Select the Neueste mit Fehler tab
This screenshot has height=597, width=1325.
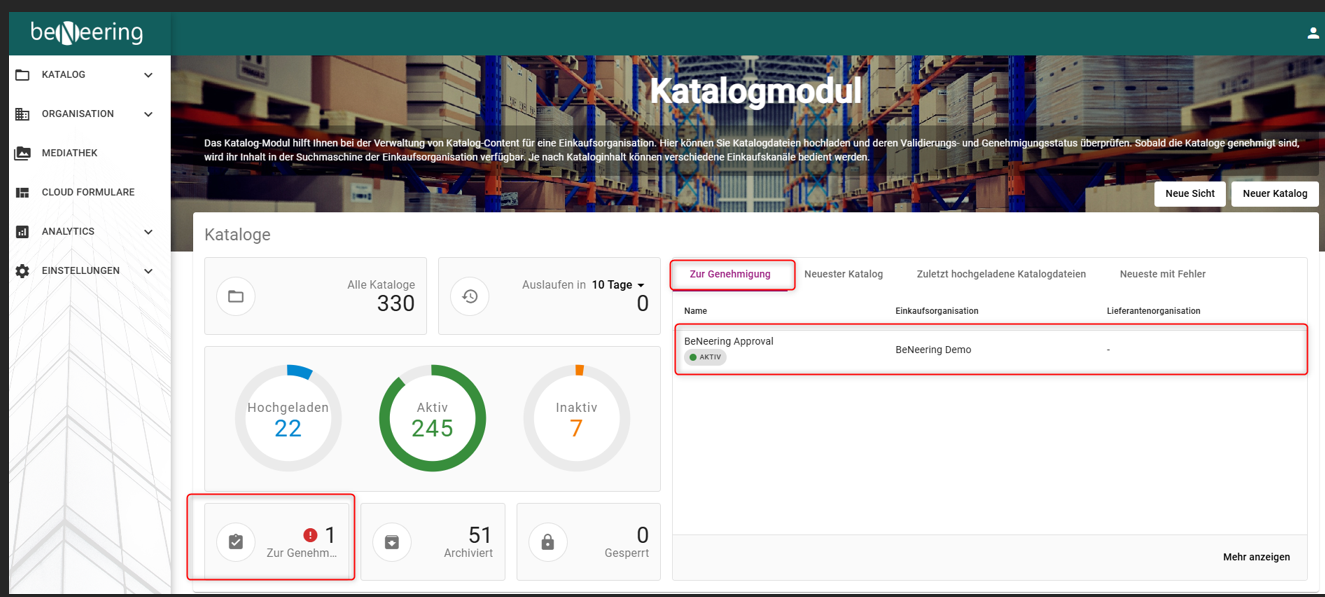(1162, 274)
